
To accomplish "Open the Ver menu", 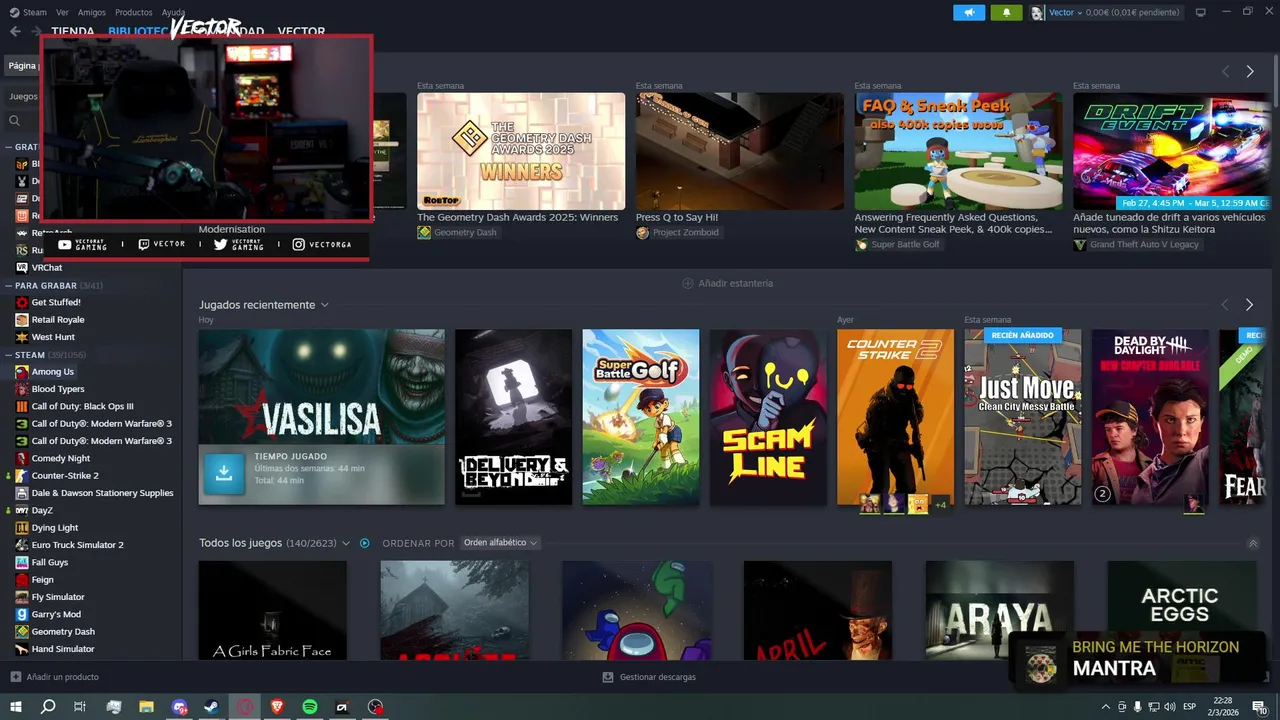I will [x=62, y=12].
